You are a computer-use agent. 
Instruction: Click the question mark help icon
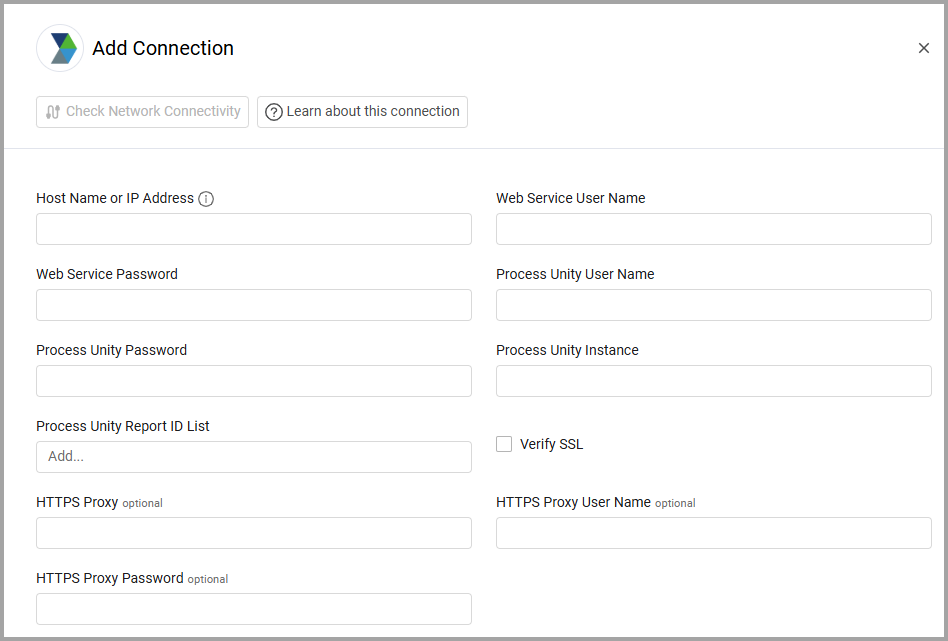point(273,112)
